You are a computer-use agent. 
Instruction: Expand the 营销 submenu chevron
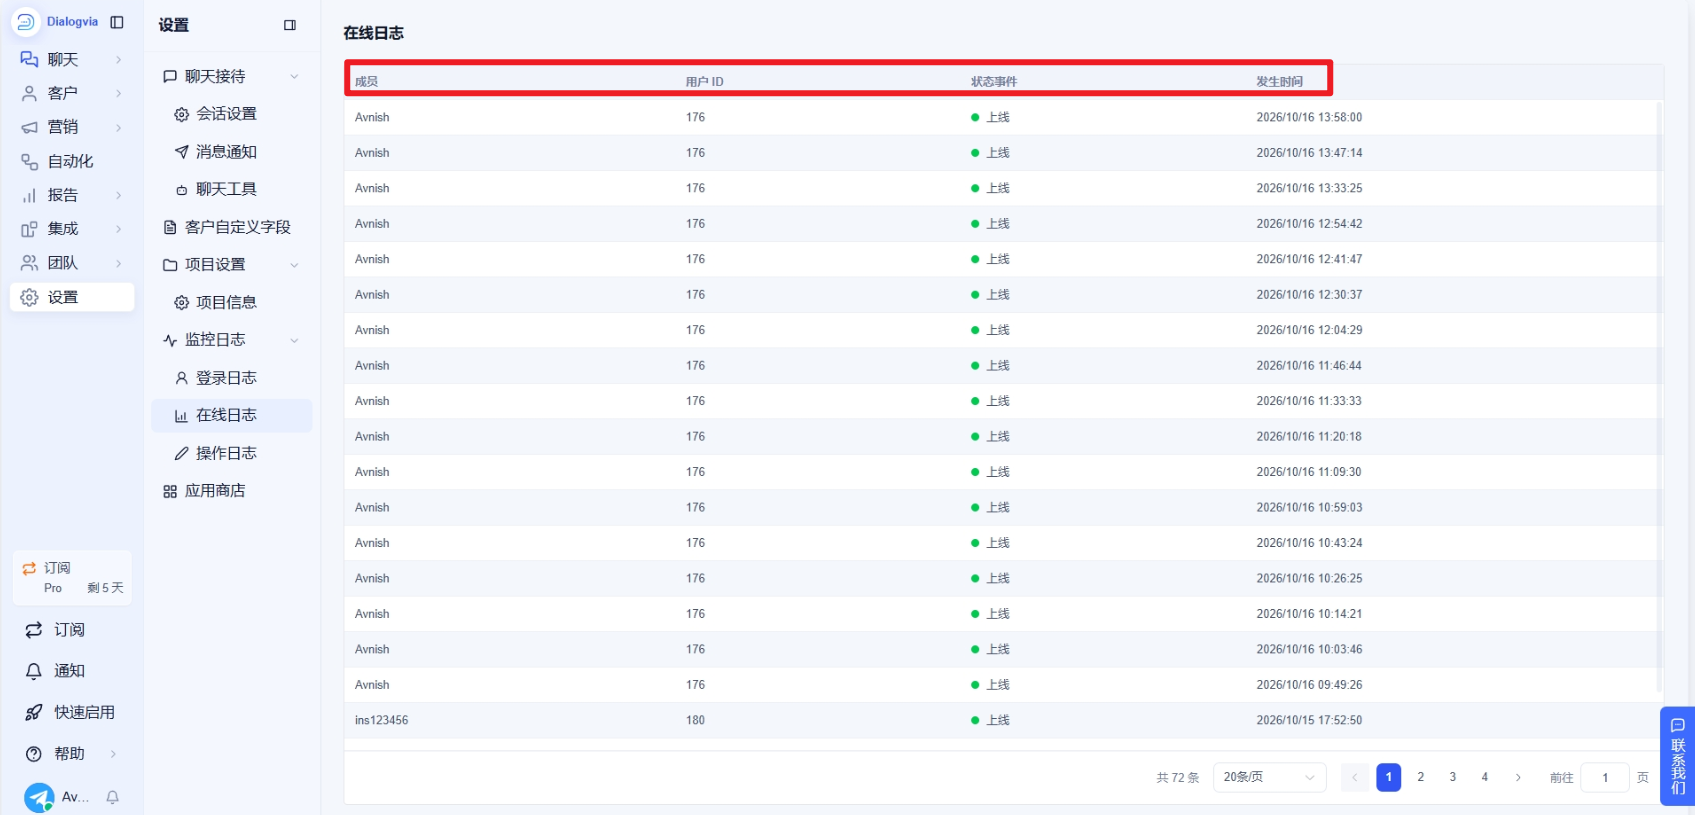click(118, 127)
